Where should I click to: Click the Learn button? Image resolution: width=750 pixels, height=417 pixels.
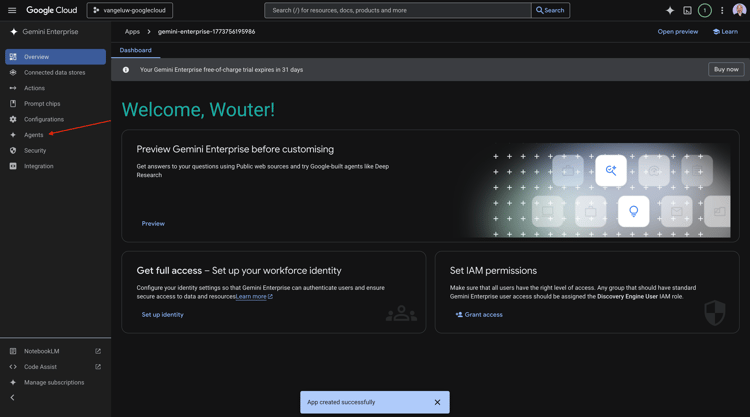tap(725, 32)
